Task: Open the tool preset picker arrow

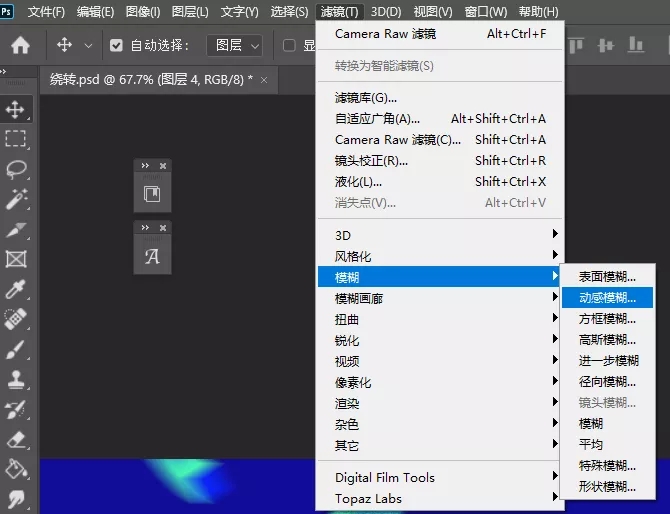Action: click(x=88, y=45)
